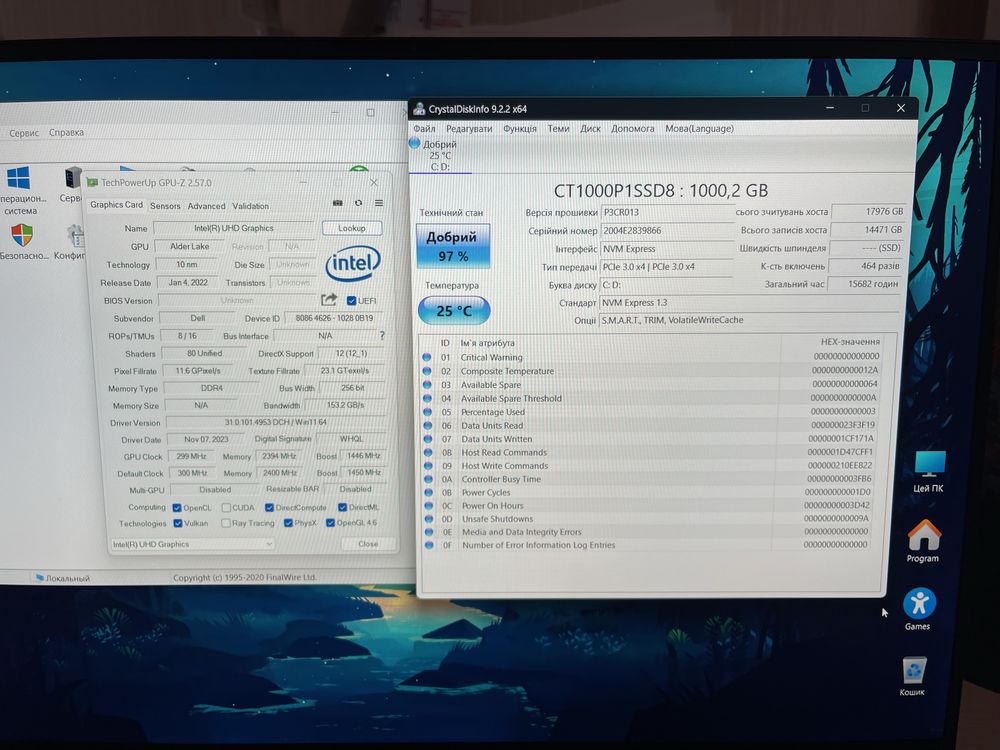
Task: Select the Сервер icon in back window
Action: (73, 178)
